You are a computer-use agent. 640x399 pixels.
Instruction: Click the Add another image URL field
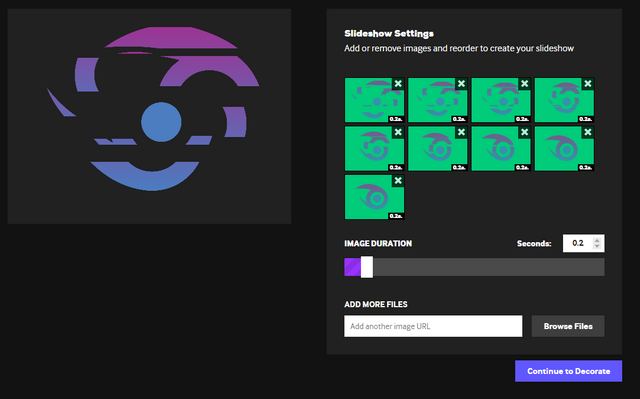(433, 326)
